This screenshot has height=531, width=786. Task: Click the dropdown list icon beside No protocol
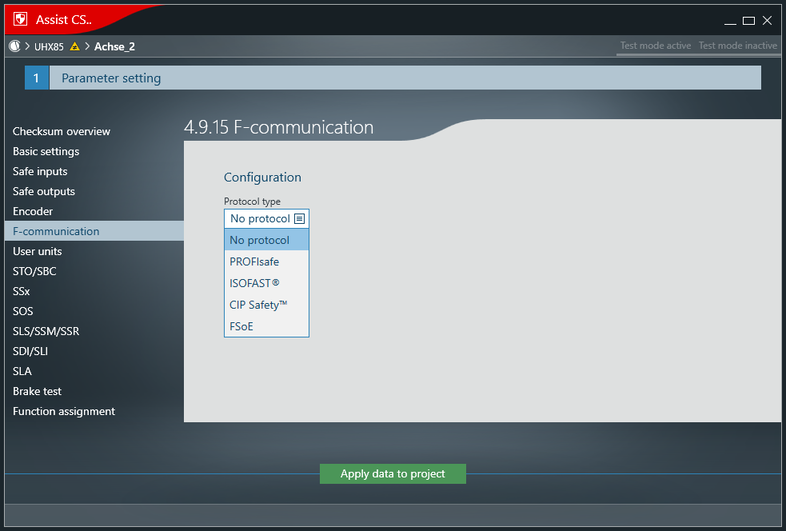(x=299, y=219)
